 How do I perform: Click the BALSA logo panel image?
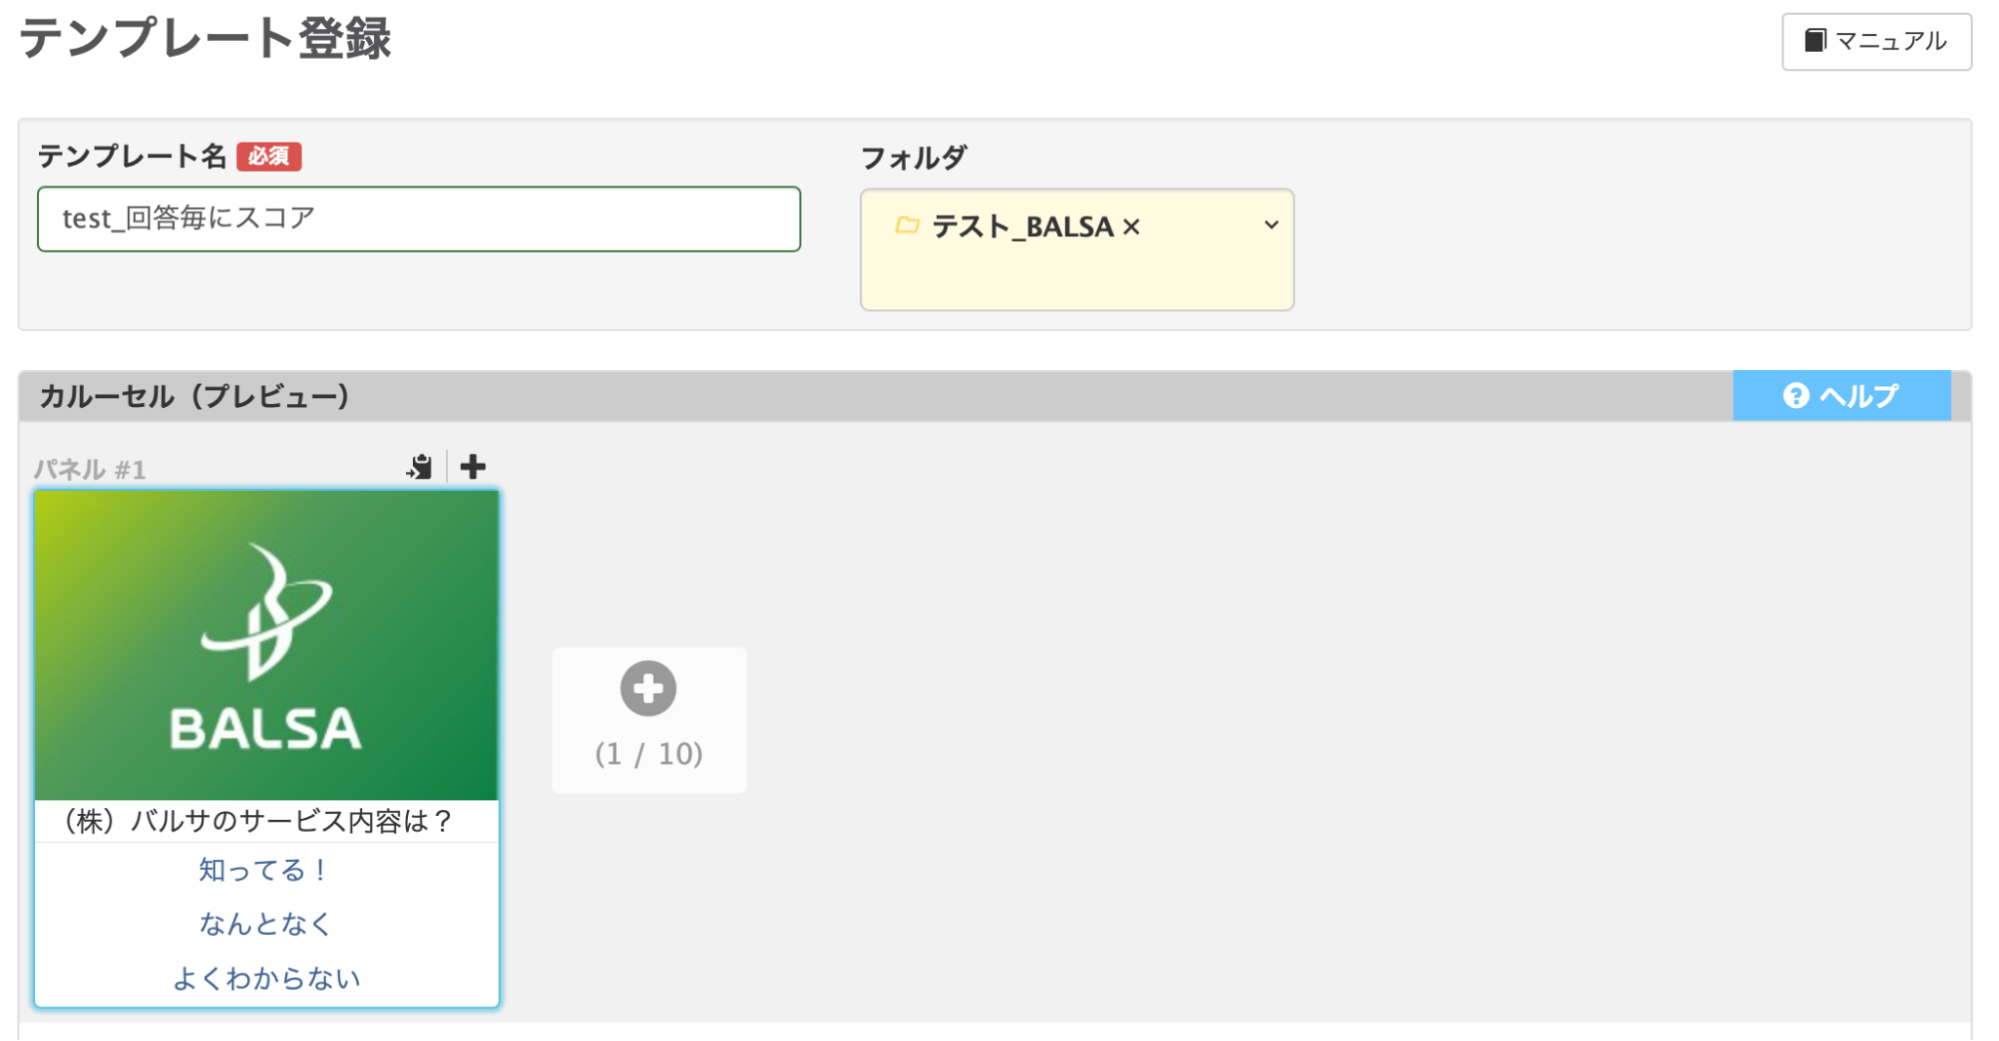266,645
